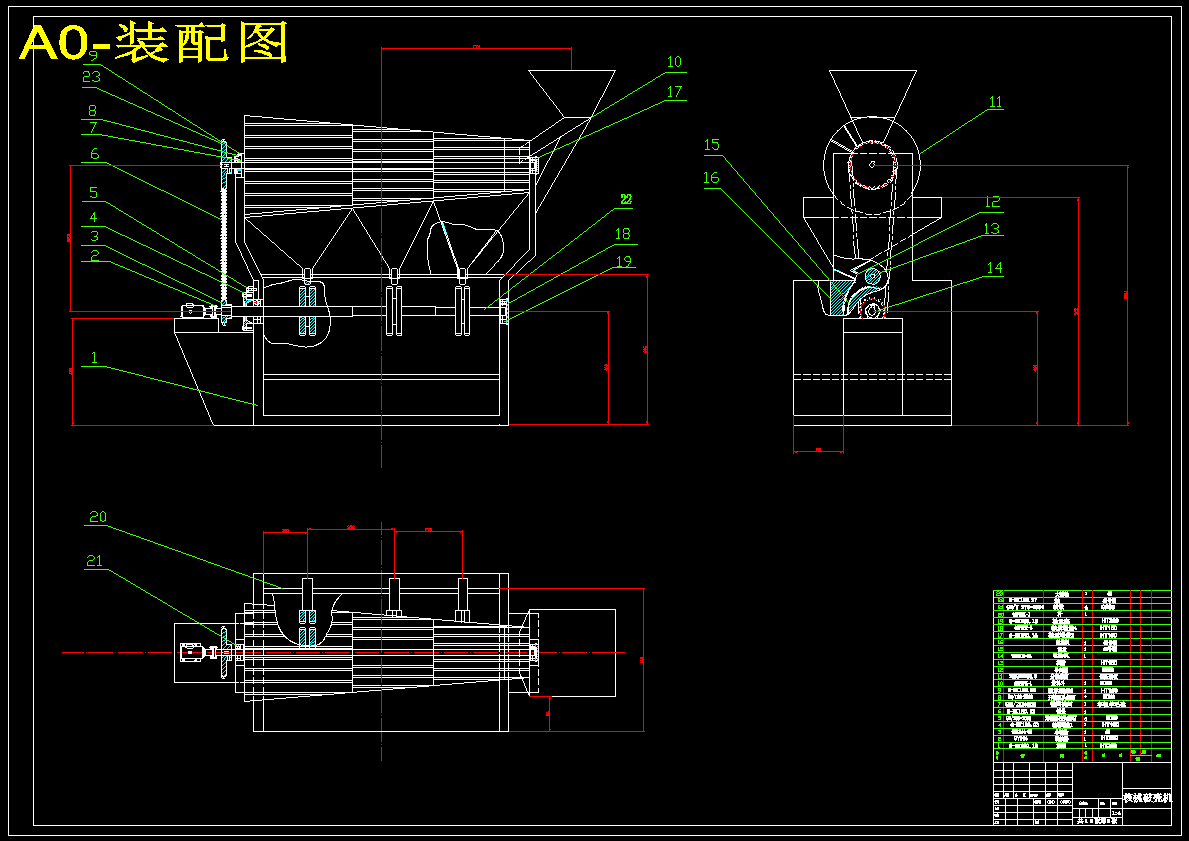
Task: Select part callout number 21
Action: point(94,561)
